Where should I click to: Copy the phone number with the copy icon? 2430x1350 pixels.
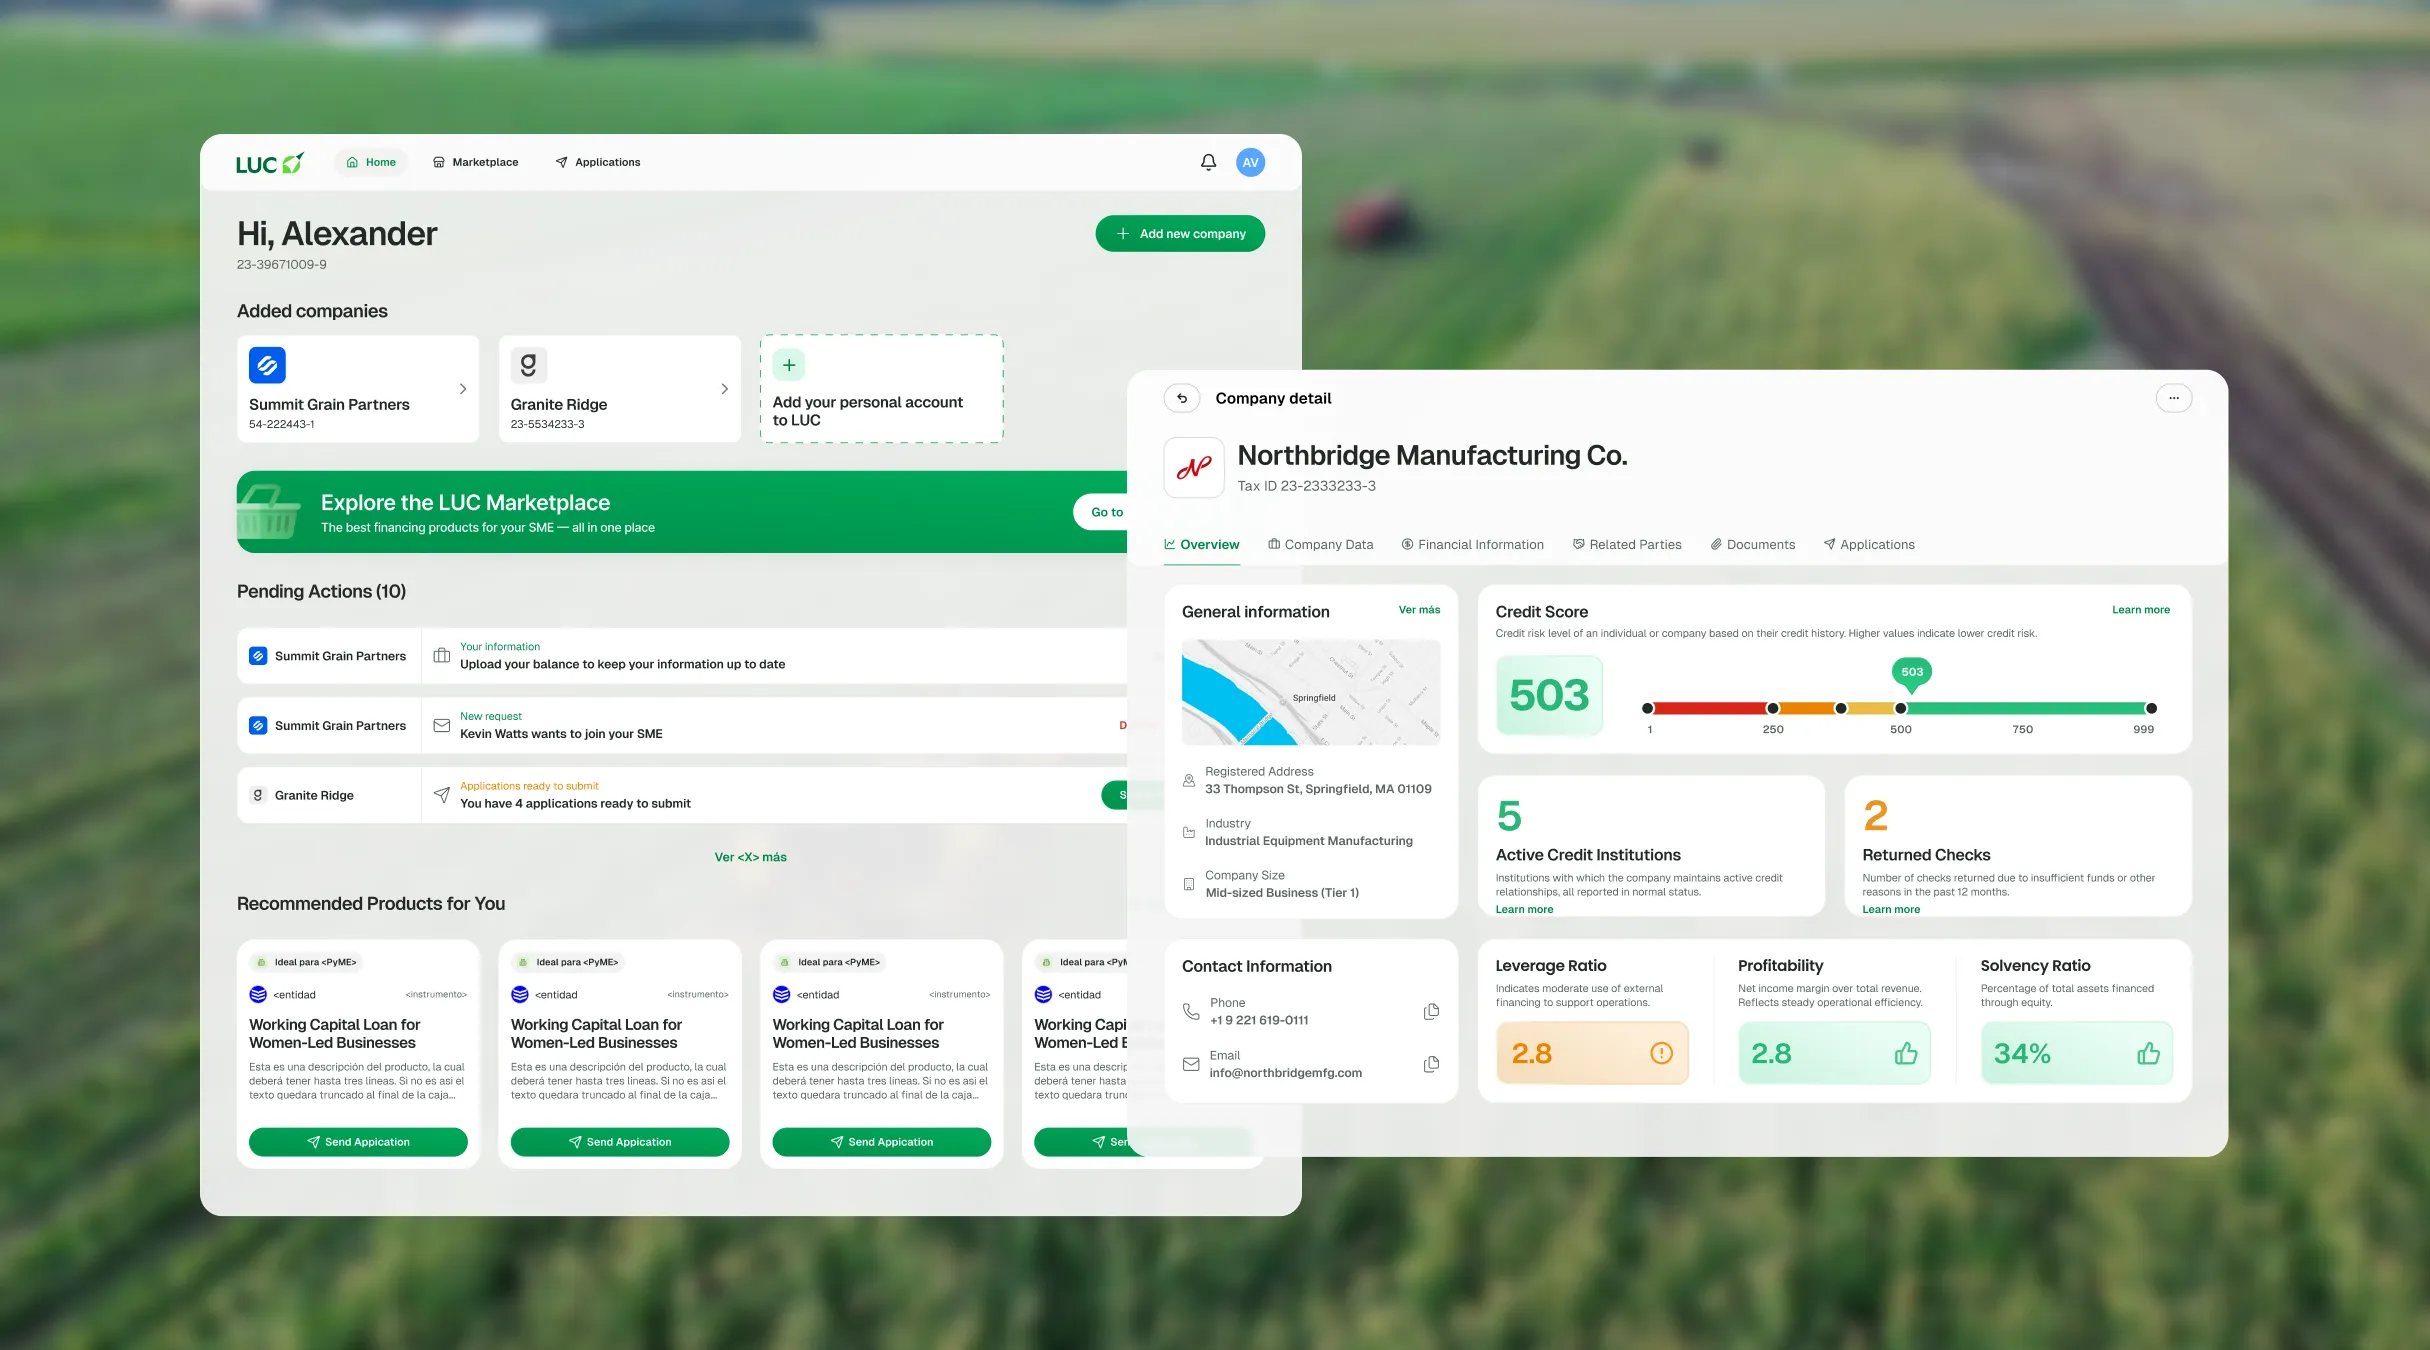(1431, 1011)
